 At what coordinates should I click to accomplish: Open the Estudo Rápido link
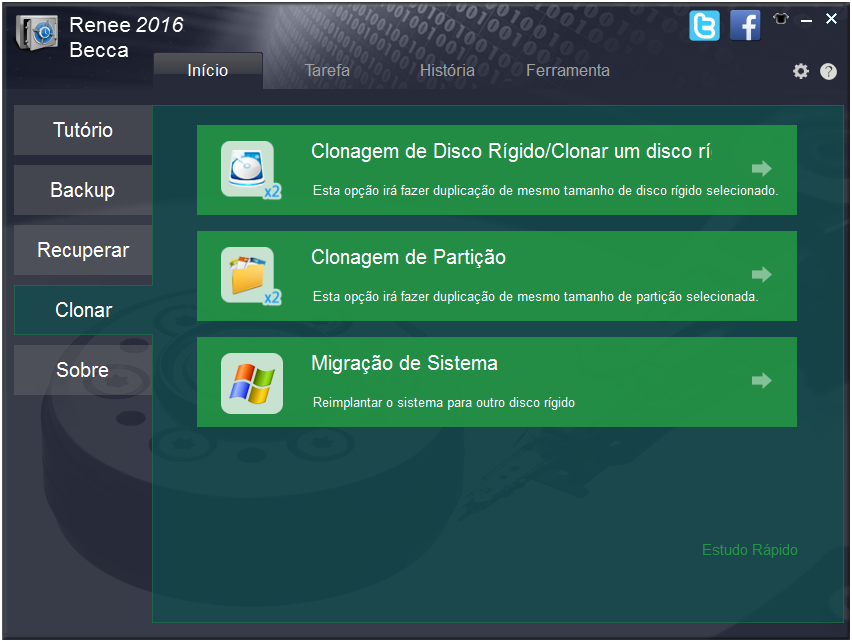tap(749, 550)
